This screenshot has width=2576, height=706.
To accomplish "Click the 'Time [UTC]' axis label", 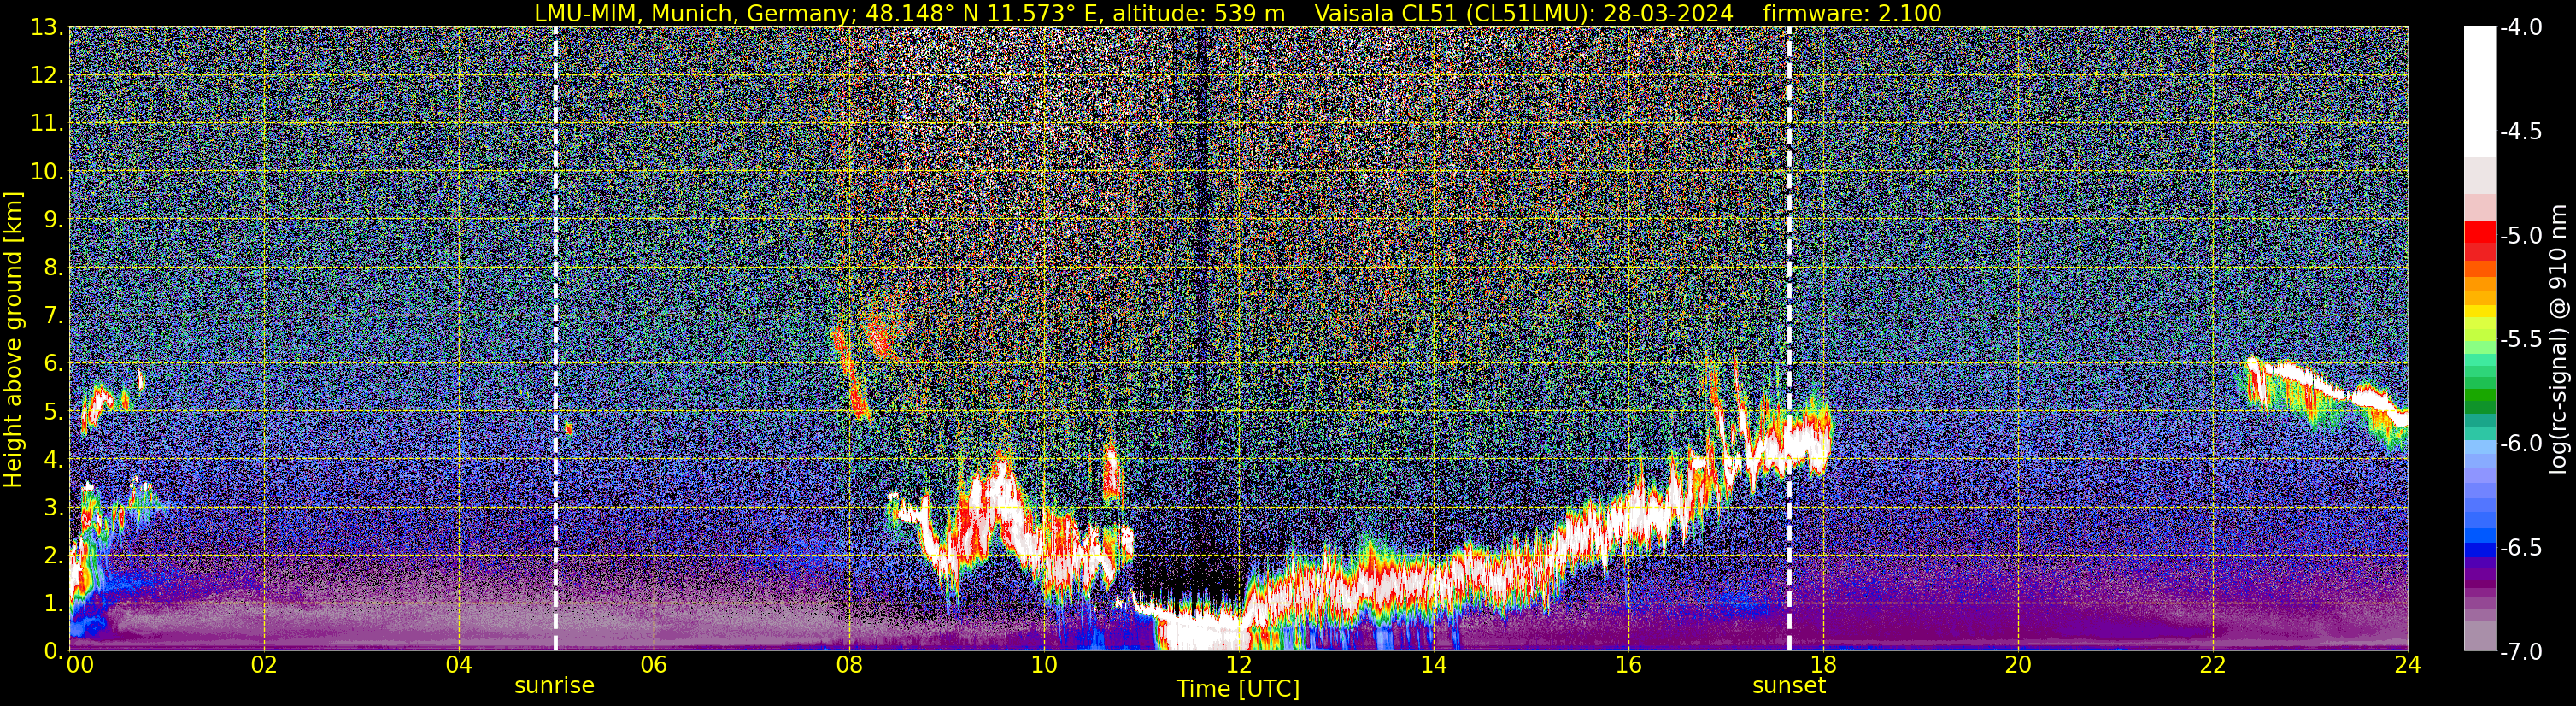I will pos(1238,689).
